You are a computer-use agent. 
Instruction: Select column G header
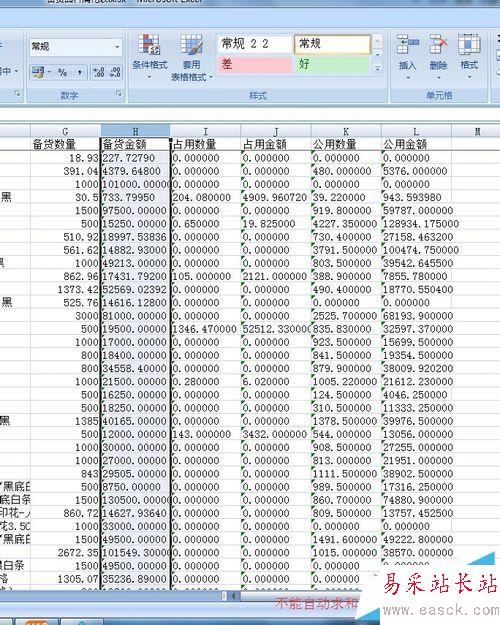click(65, 131)
